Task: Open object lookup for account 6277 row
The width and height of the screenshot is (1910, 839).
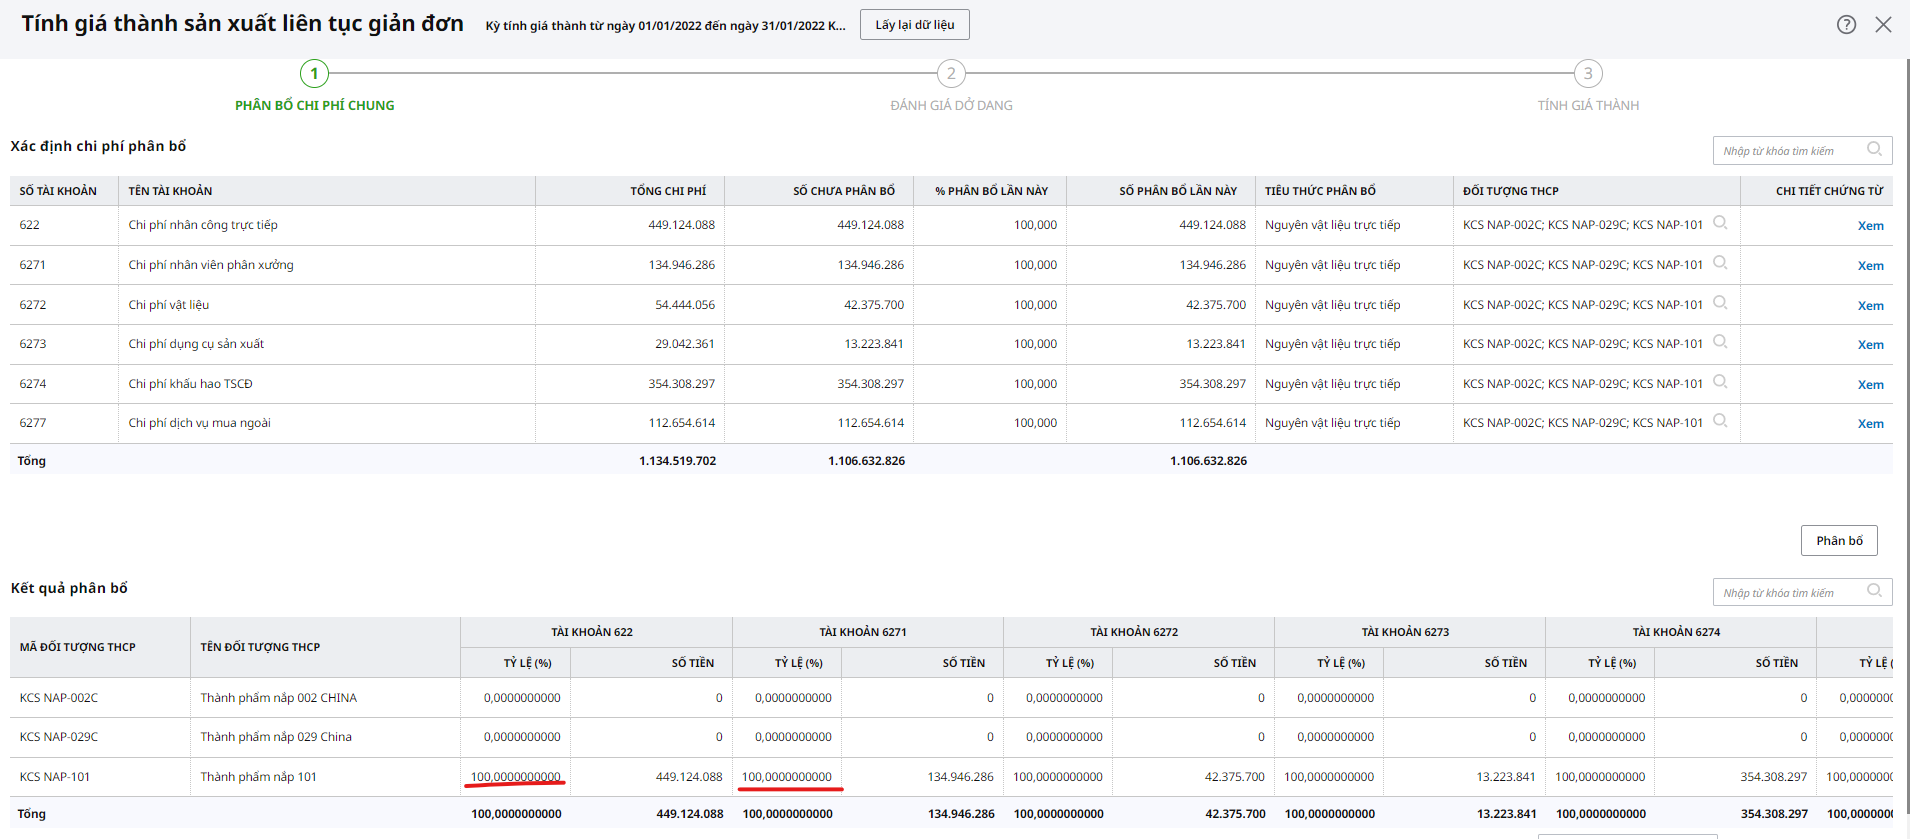Action: pos(1720,421)
